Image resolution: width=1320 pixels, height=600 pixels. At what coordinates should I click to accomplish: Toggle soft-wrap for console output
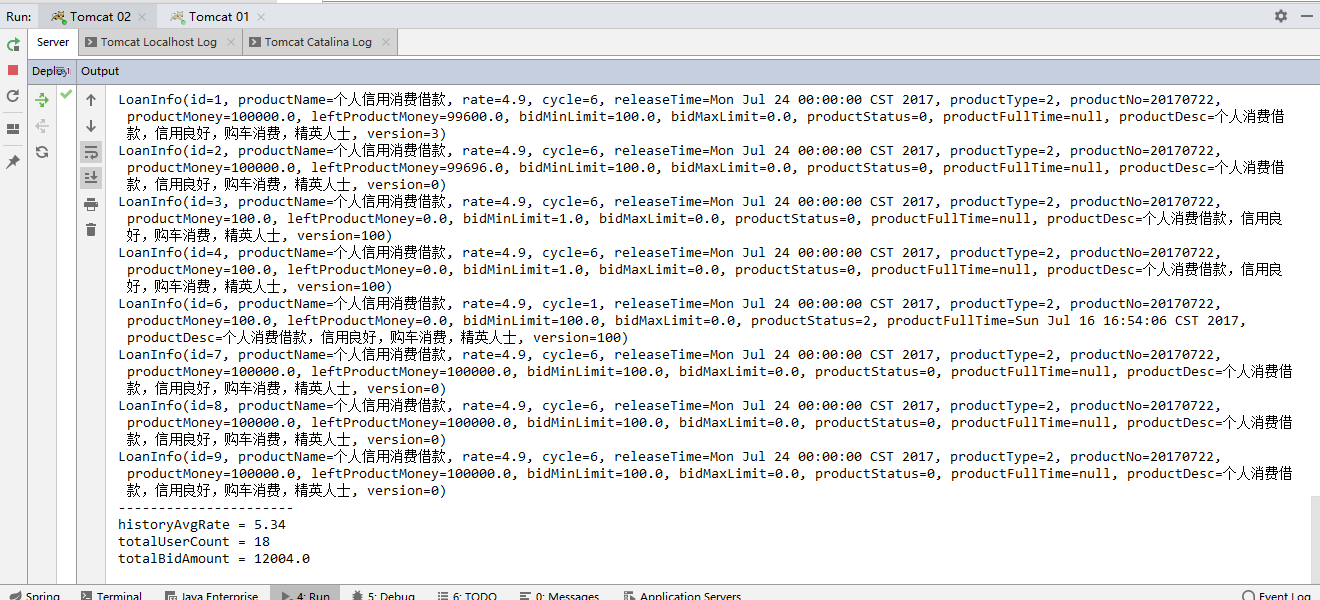(91, 152)
